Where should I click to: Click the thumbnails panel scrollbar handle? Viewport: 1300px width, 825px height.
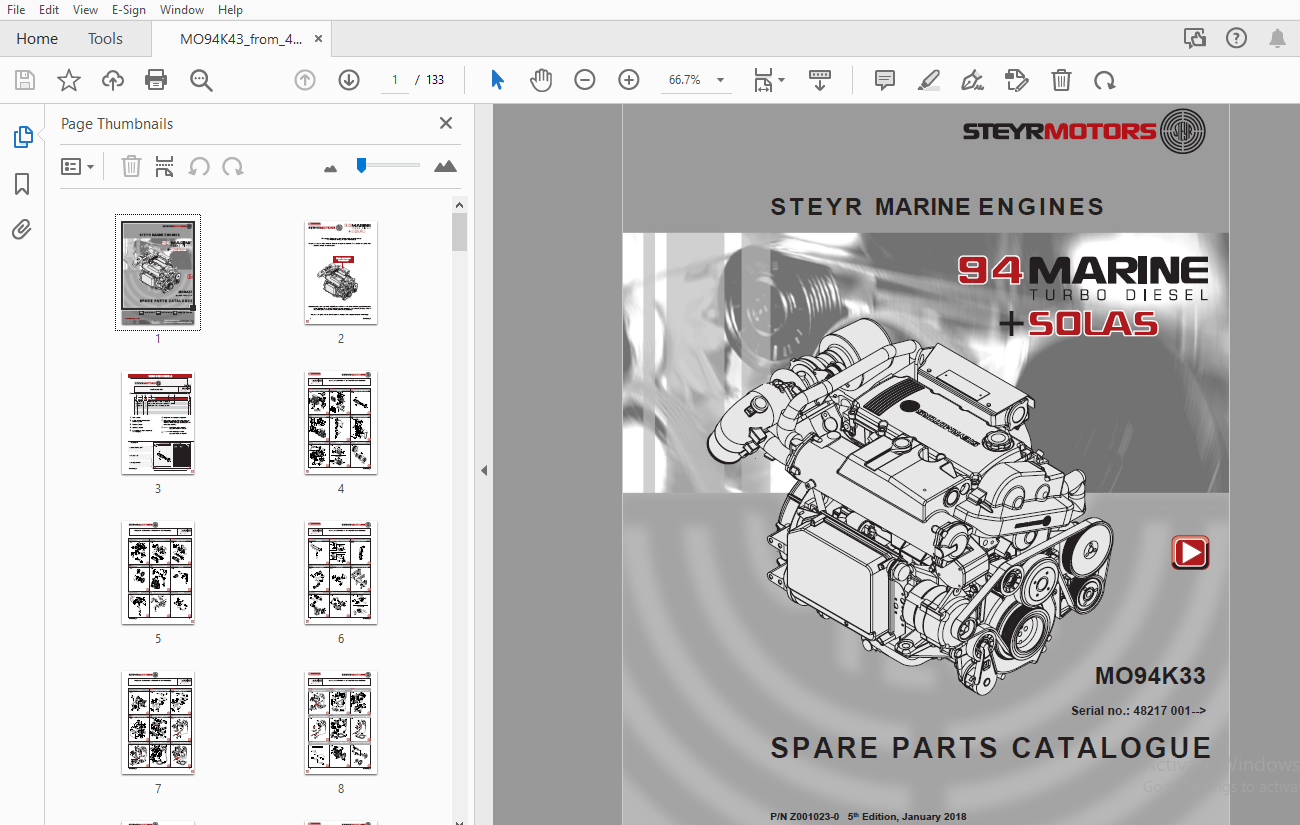coord(459,232)
